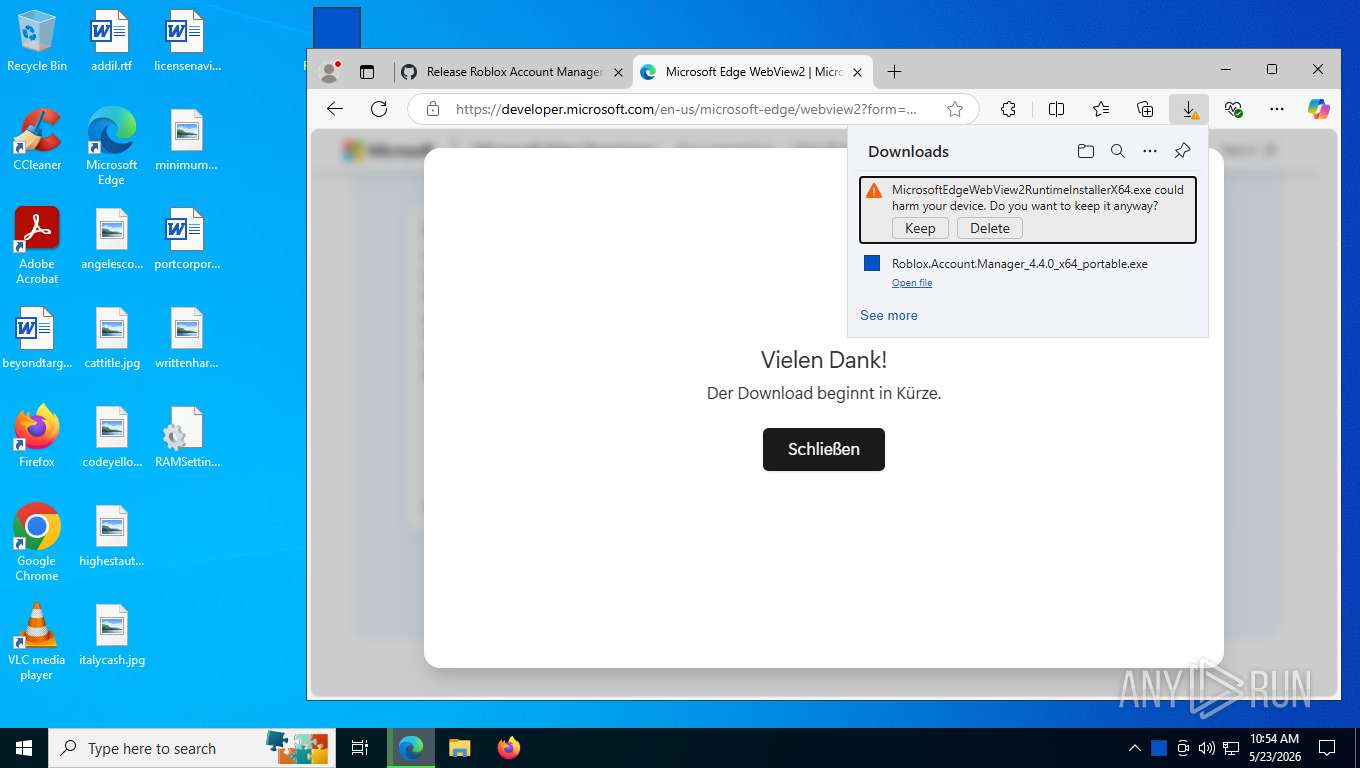Open more options in Downloads panel

(x=1150, y=151)
